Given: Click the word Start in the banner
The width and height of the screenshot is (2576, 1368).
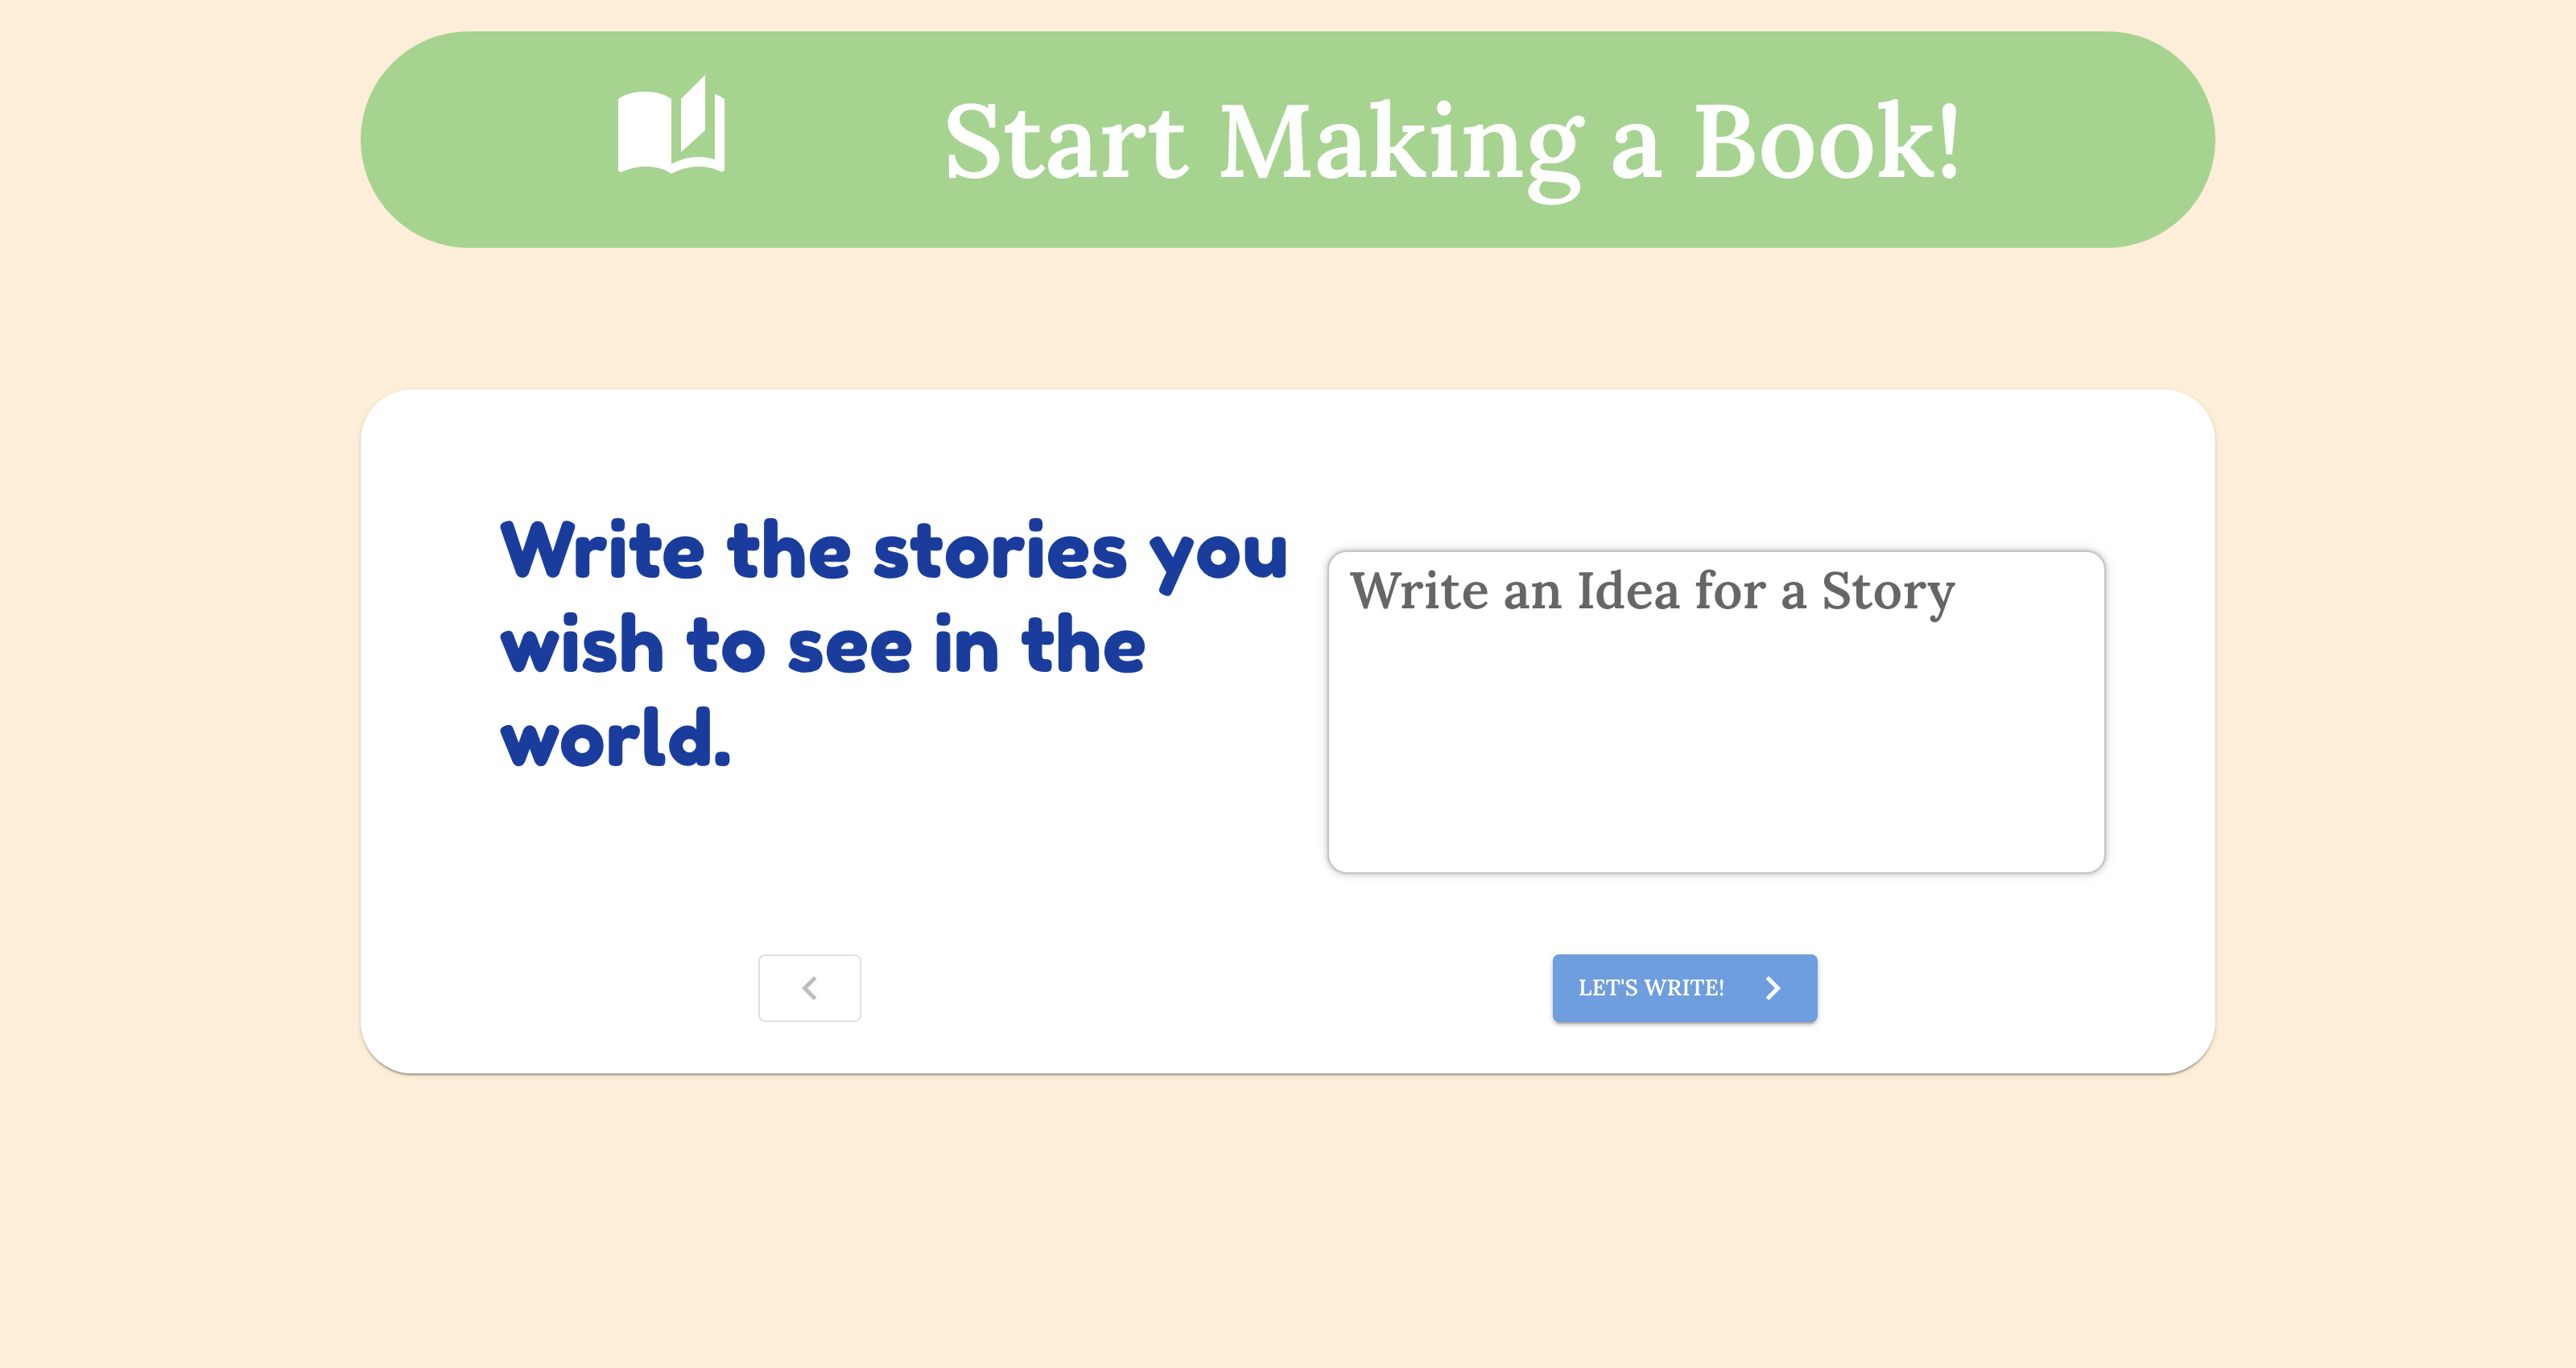Looking at the screenshot, I should (1065, 142).
